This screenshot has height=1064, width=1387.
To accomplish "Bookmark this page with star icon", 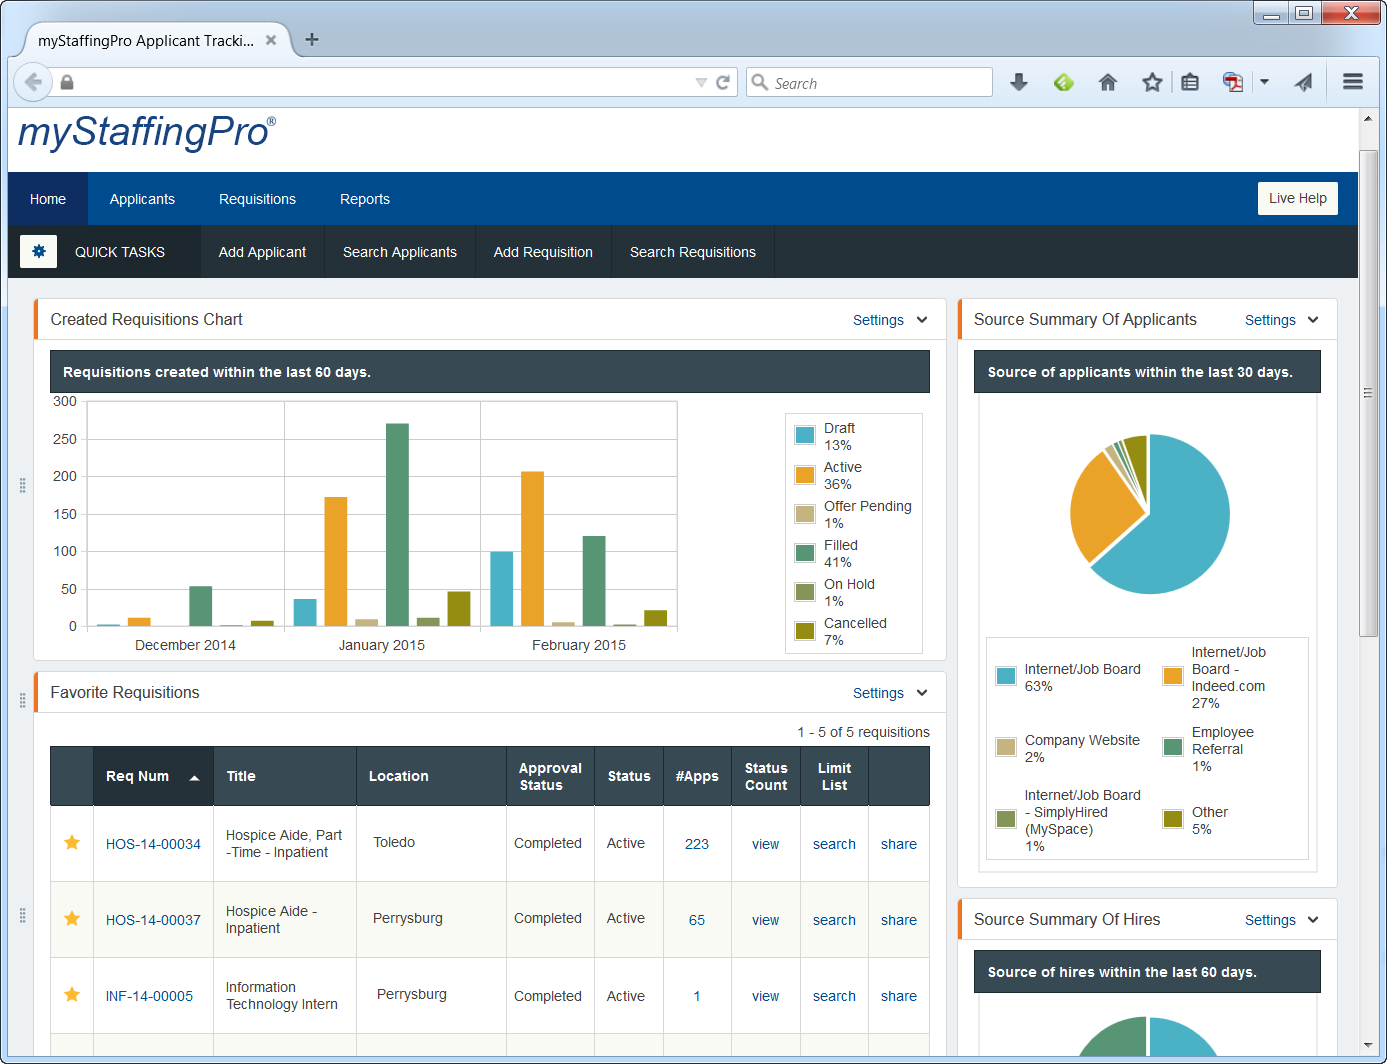I will coord(1152,82).
